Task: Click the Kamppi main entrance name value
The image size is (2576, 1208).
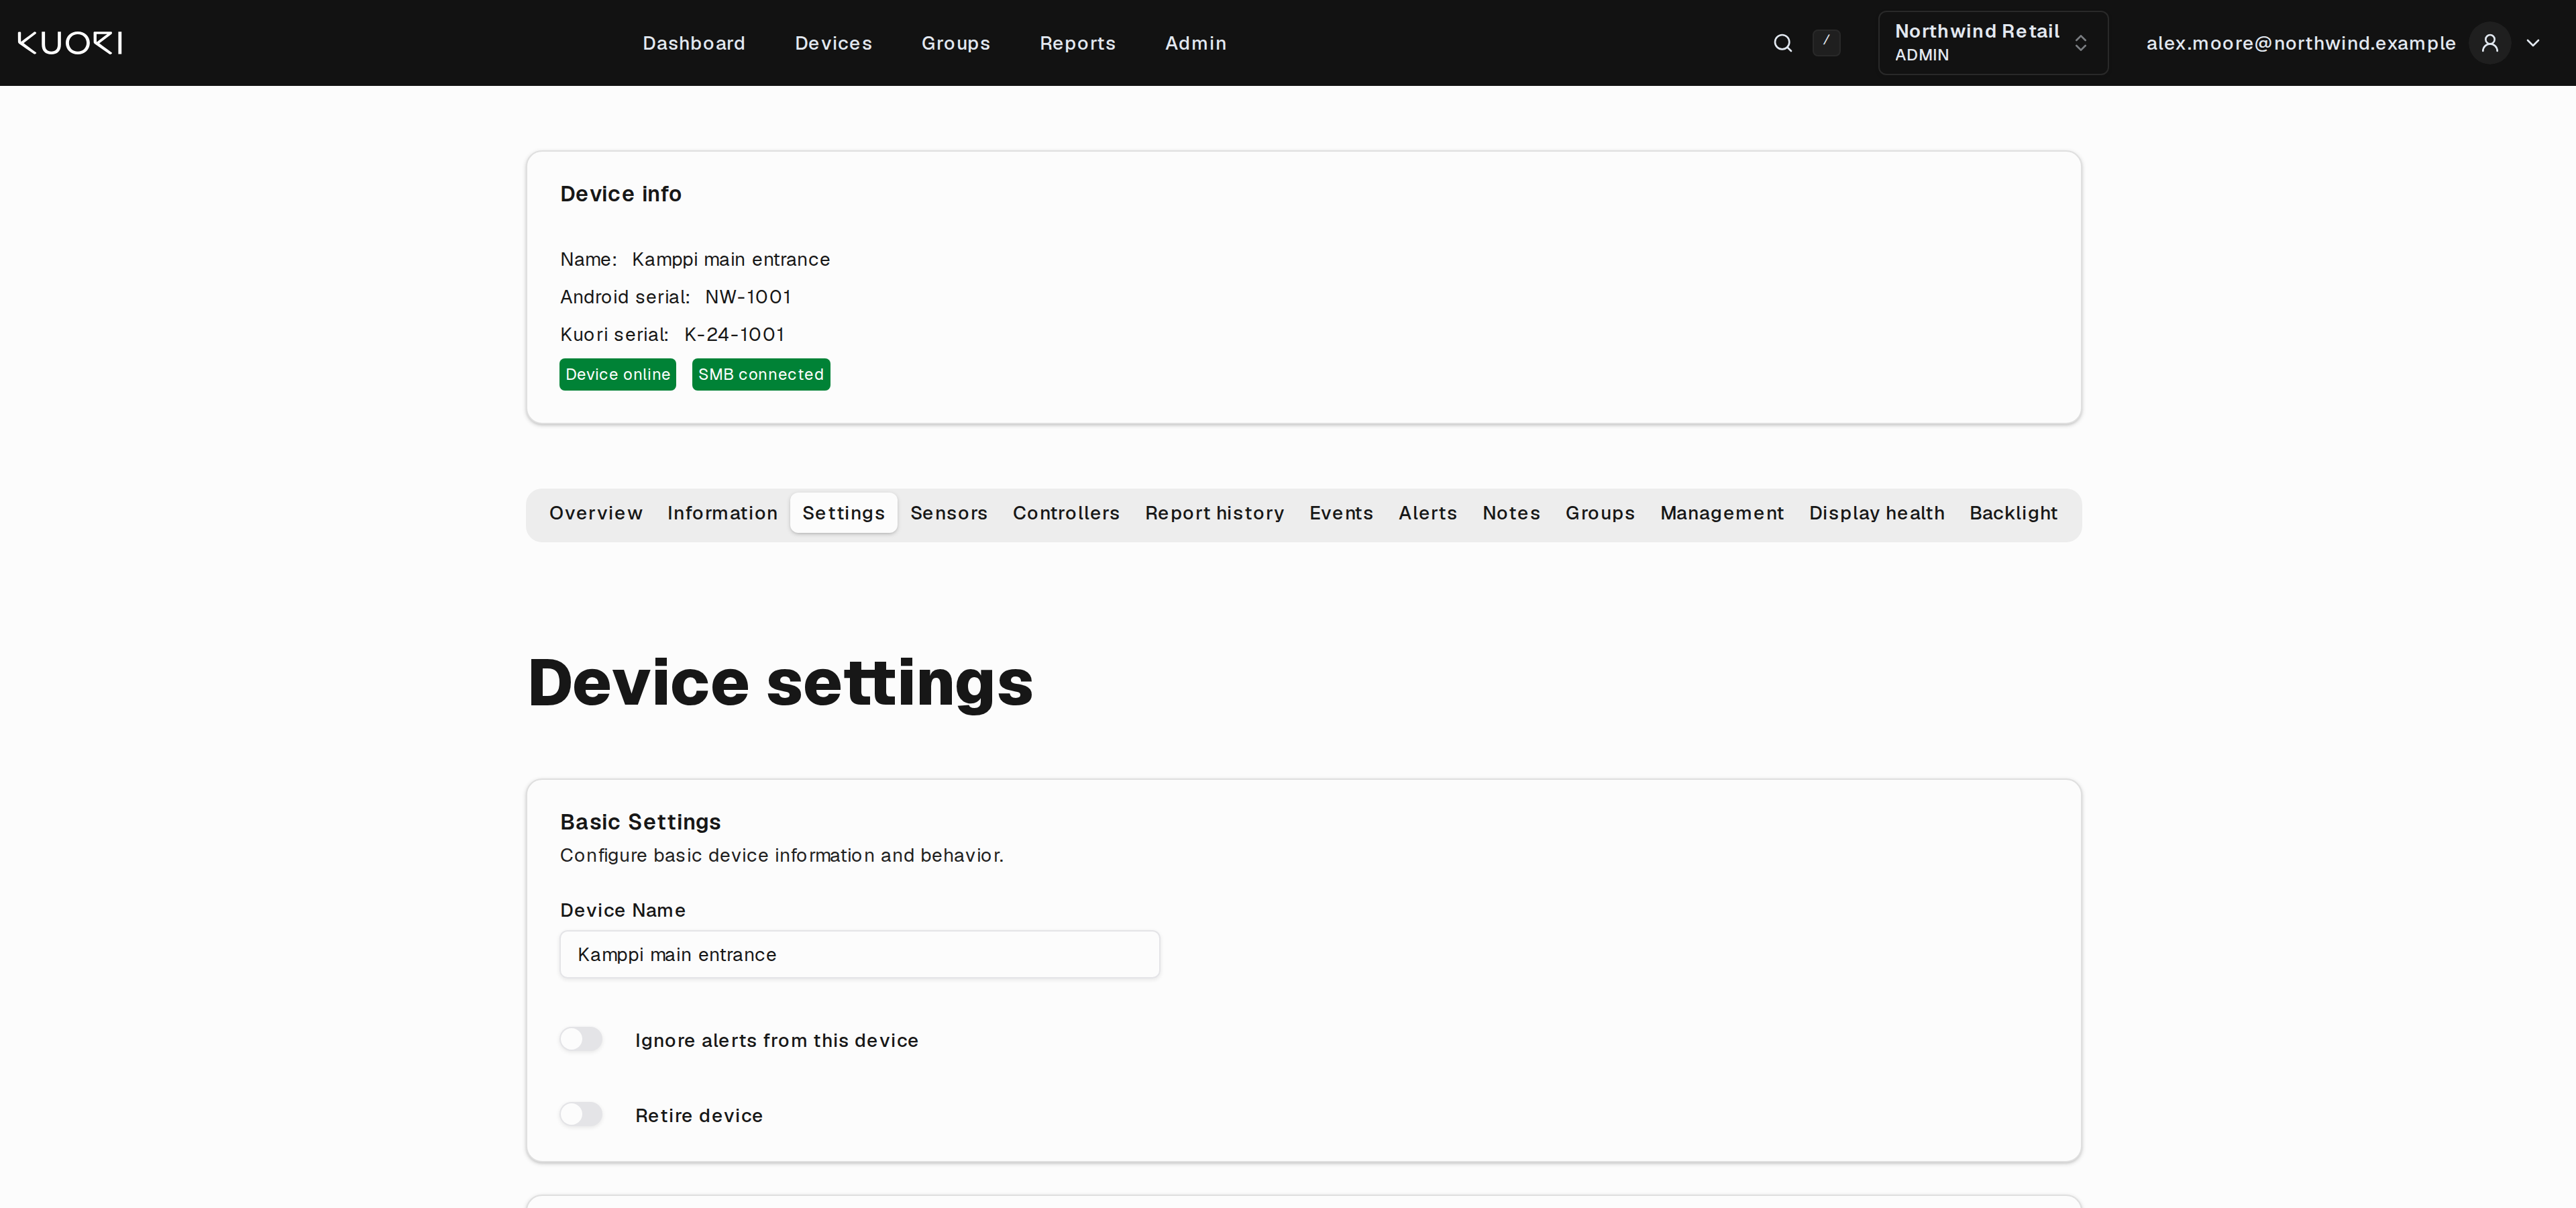Action: (731, 260)
